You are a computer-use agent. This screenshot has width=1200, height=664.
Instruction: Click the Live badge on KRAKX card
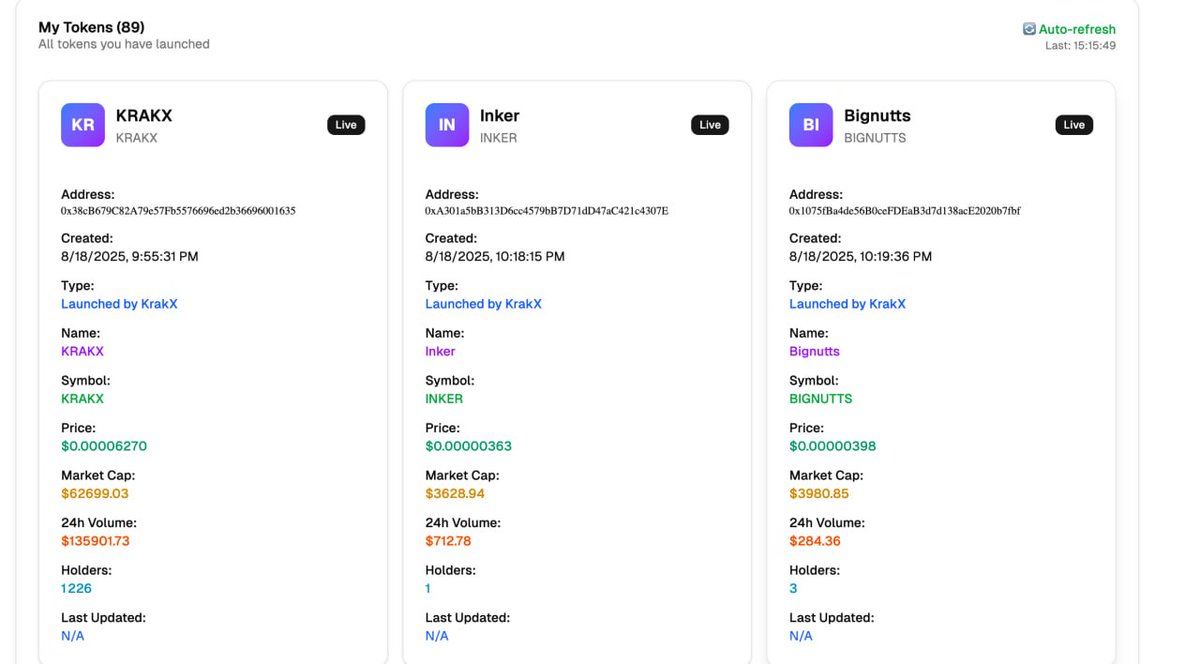(x=346, y=125)
